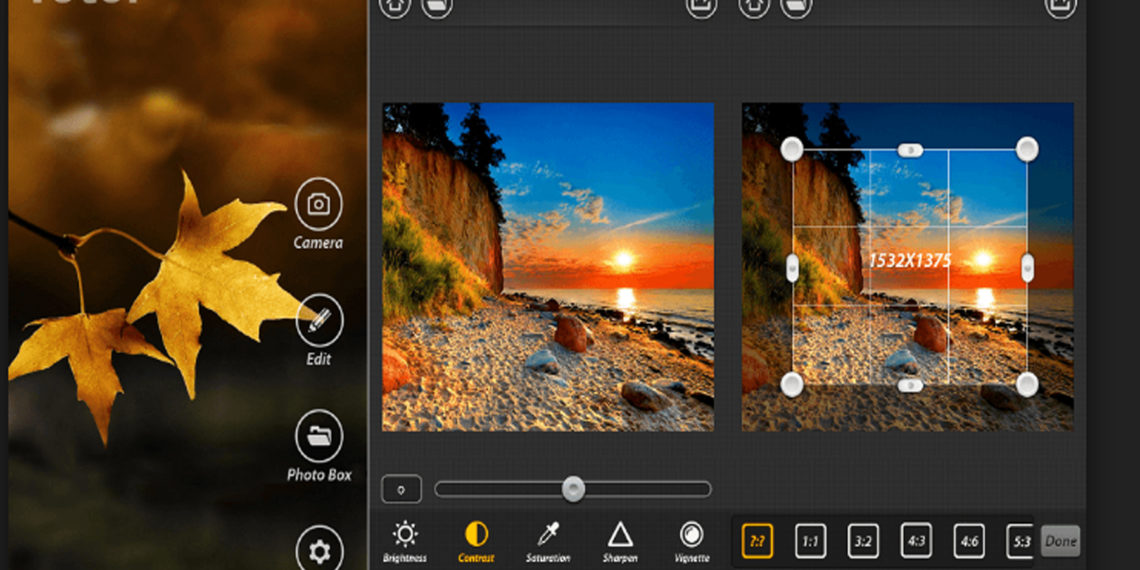Select the Saturation dropper tool
This screenshot has width=1140, height=570.
pyautogui.click(x=548, y=542)
